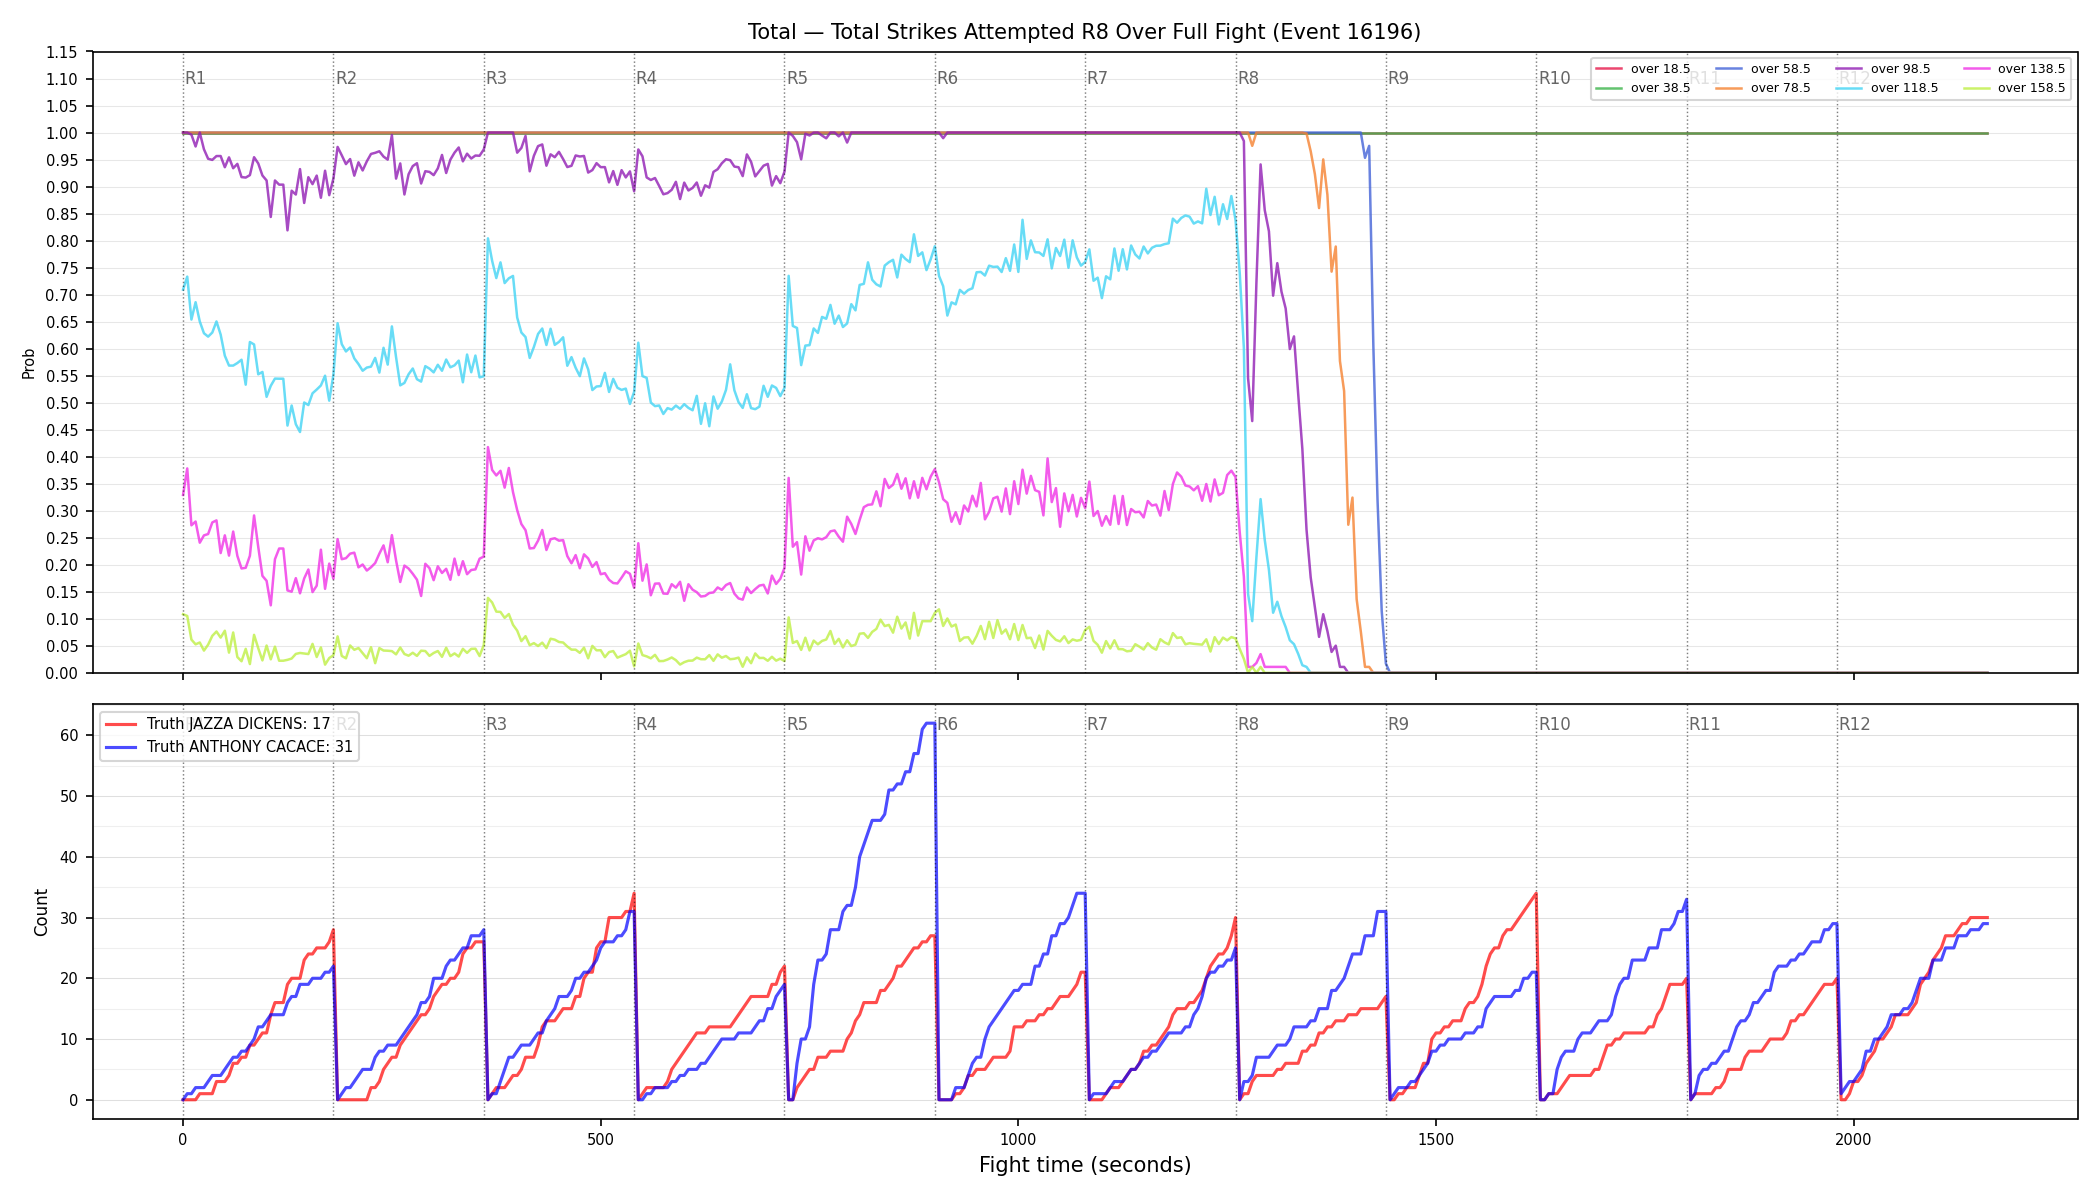The image size is (2100, 1200).
Task: Select the "over 118.5" legend label
Action: coord(1904,88)
